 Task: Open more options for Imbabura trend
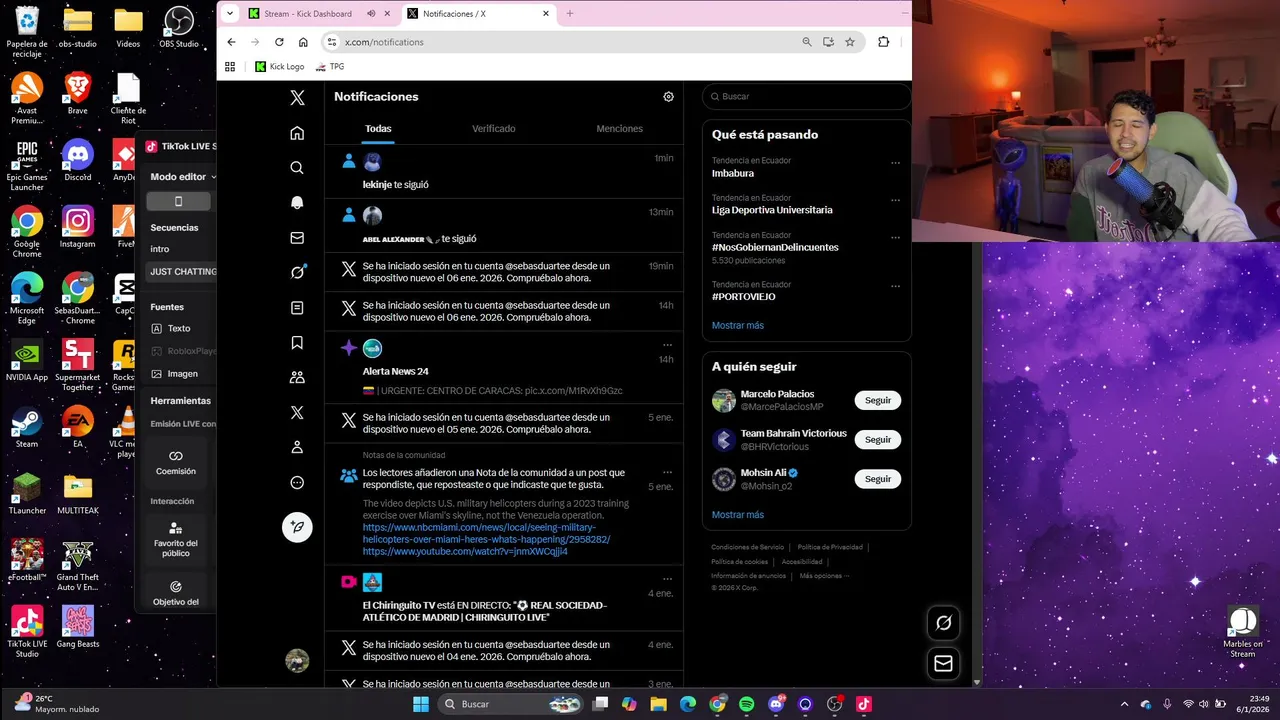tap(895, 163)
